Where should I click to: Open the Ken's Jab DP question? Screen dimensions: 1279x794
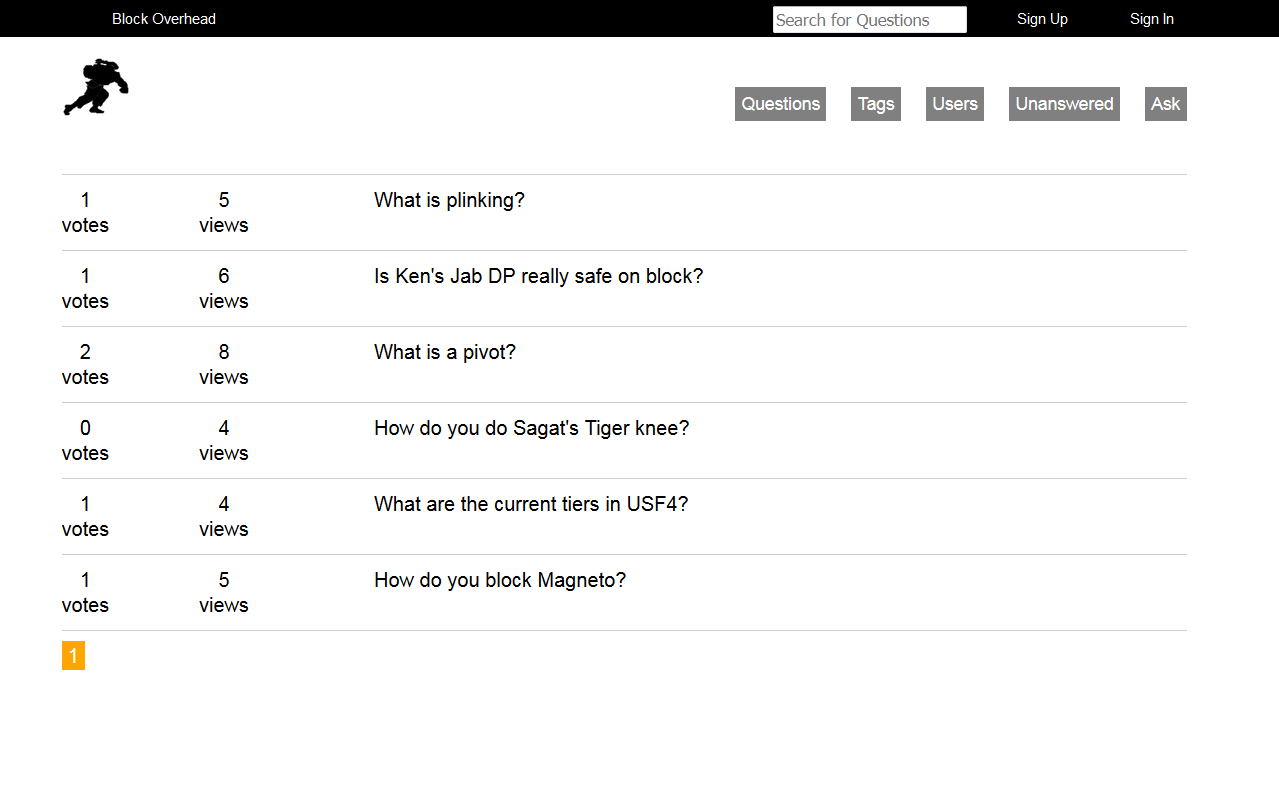tap(539, 276)
